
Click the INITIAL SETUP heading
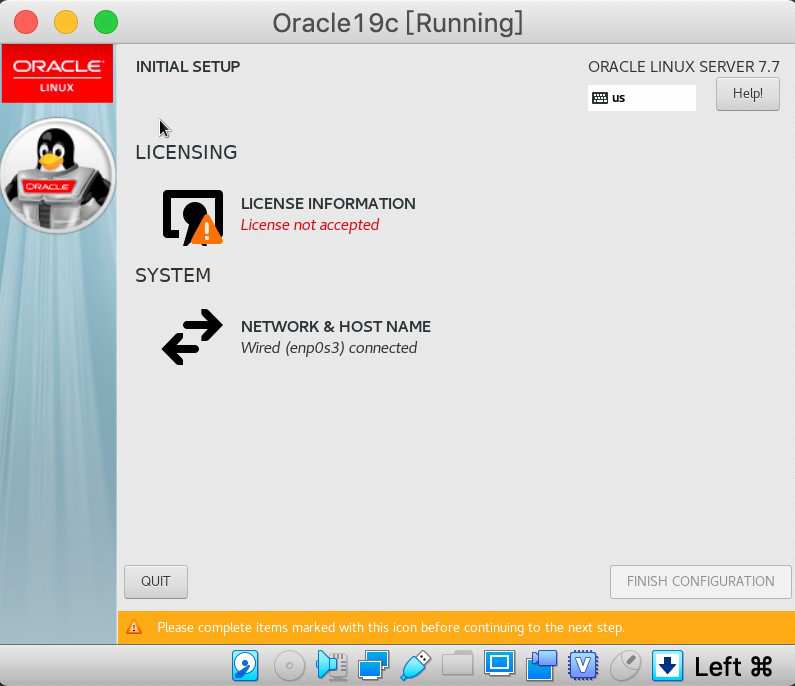click(x=188, y=67)
